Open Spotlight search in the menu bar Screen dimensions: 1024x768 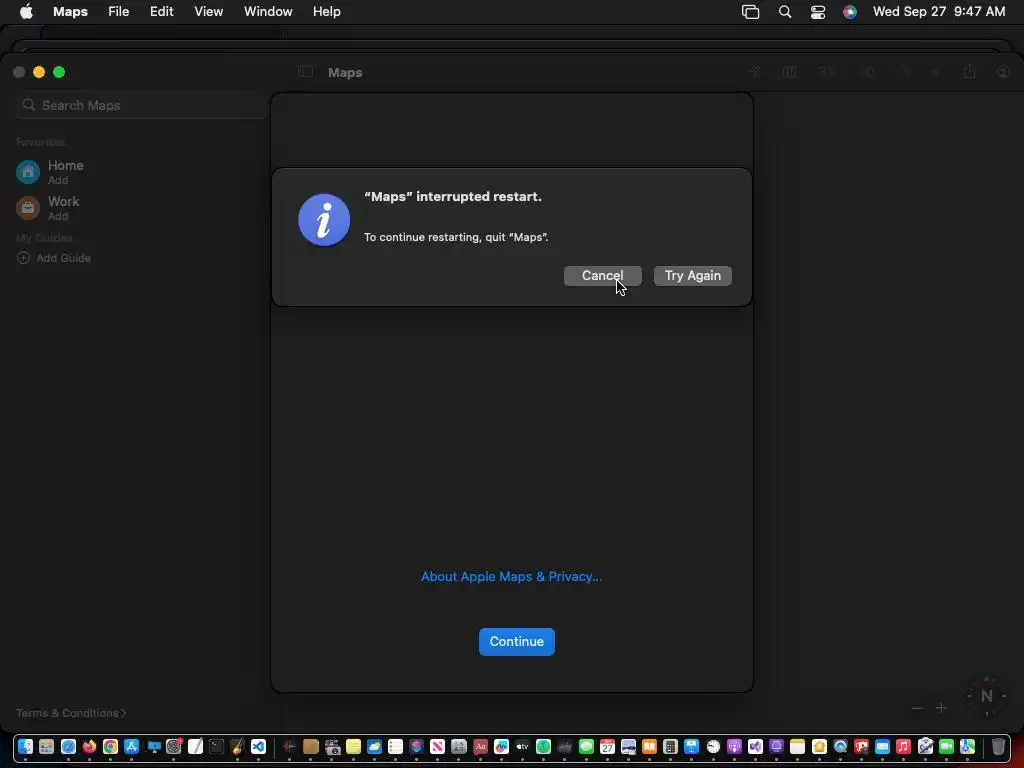tap(785, 12)
